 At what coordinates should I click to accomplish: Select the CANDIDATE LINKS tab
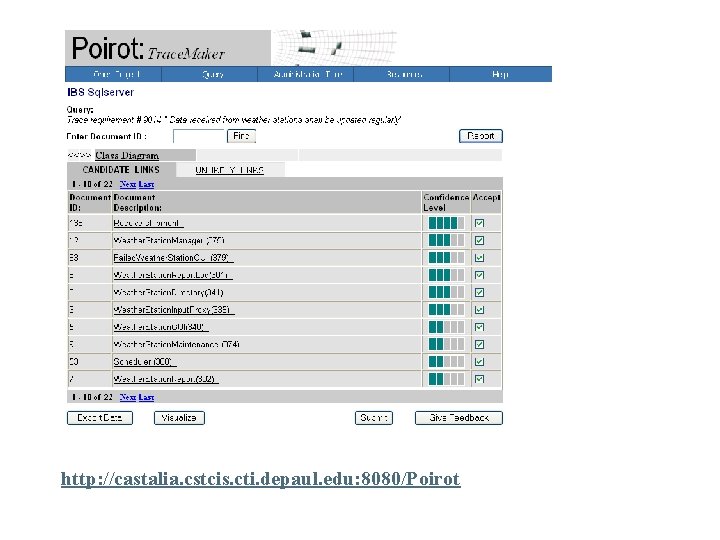(x=121, y=170)
